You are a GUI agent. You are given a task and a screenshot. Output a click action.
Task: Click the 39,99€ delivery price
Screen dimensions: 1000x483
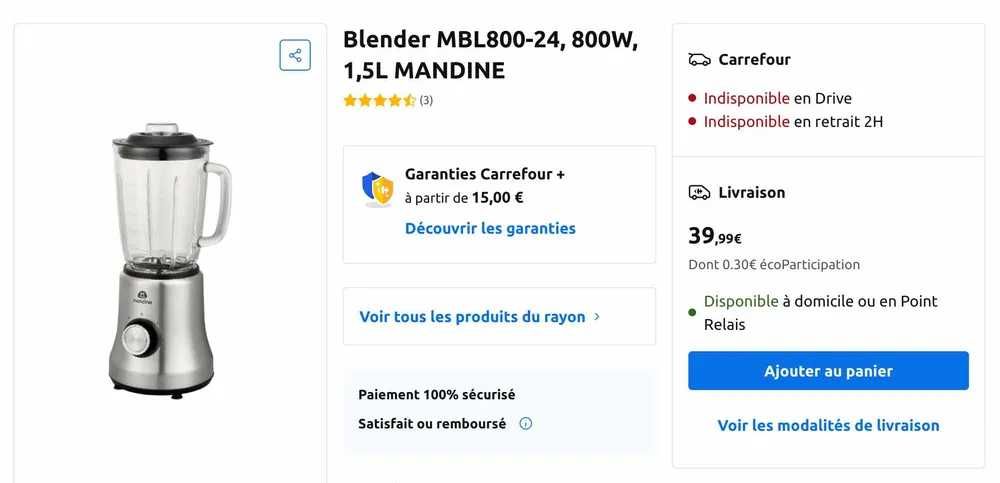point(714,237)
